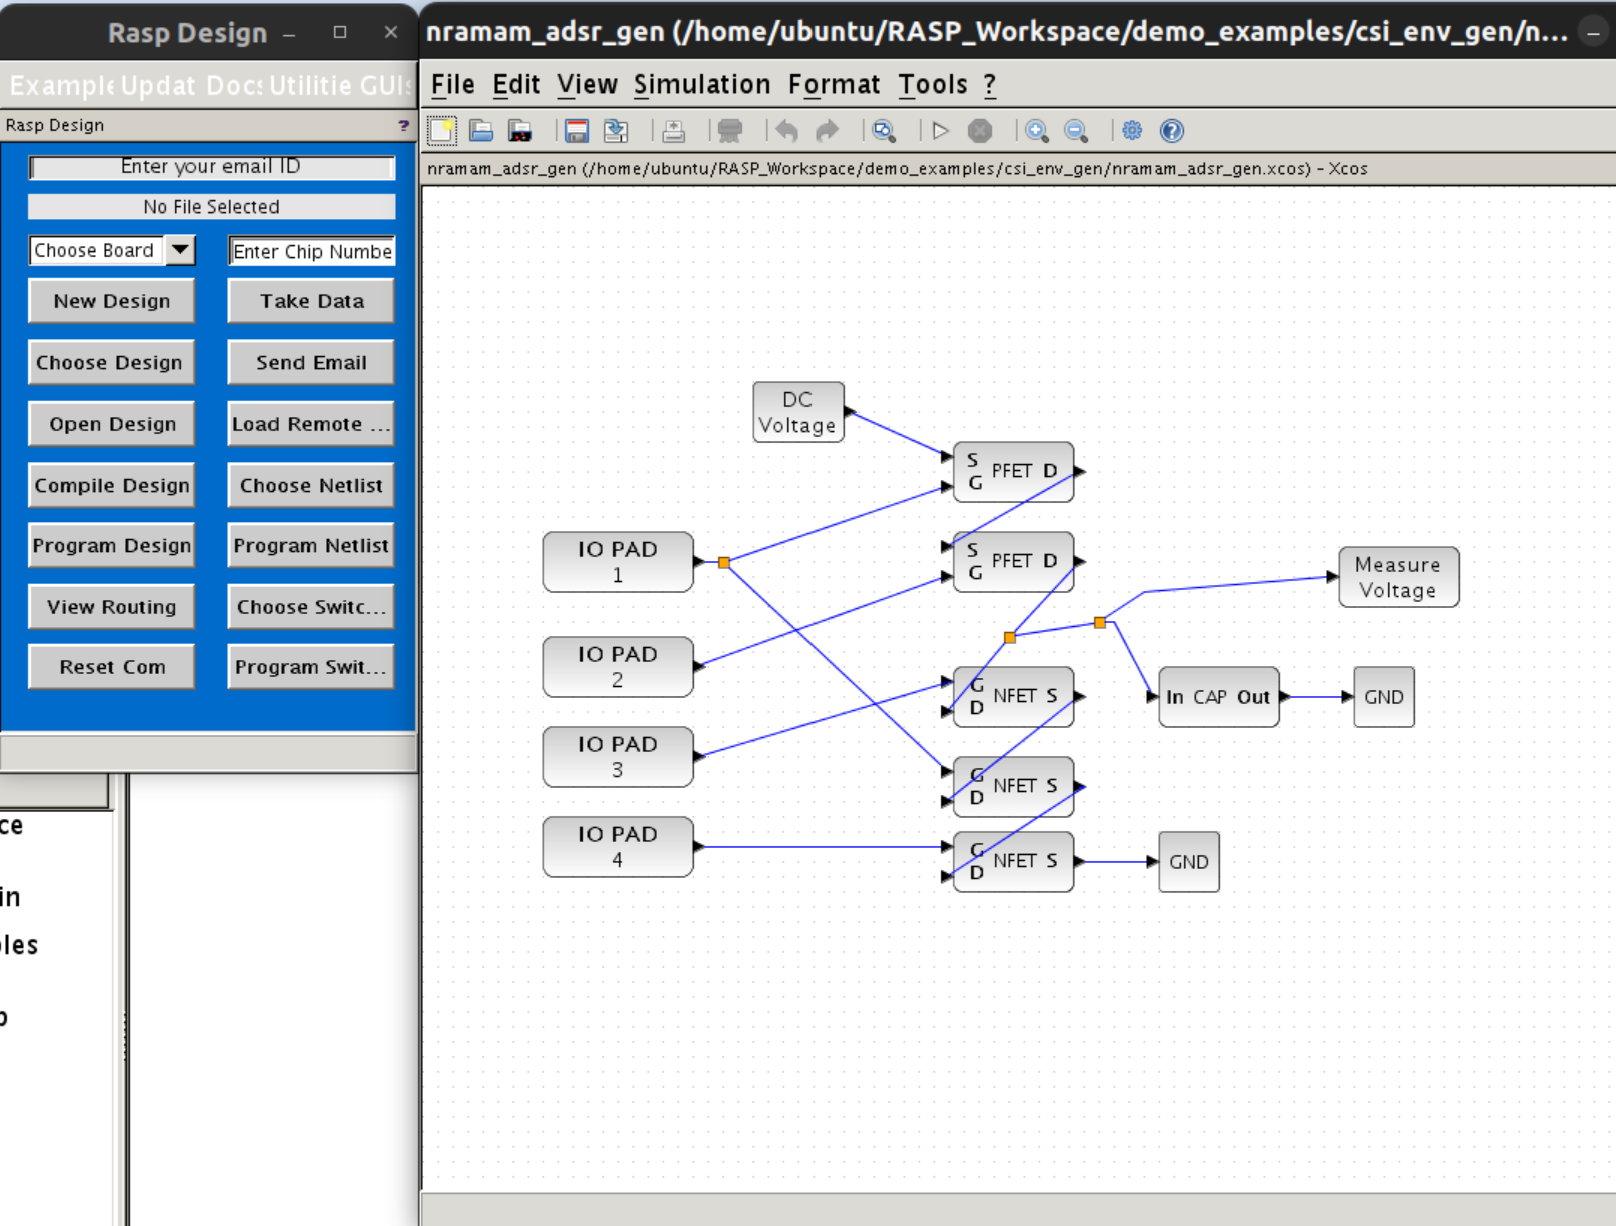1616x1226 pixels.
Task: Open the Simulation menu
Action: point(701,85)
